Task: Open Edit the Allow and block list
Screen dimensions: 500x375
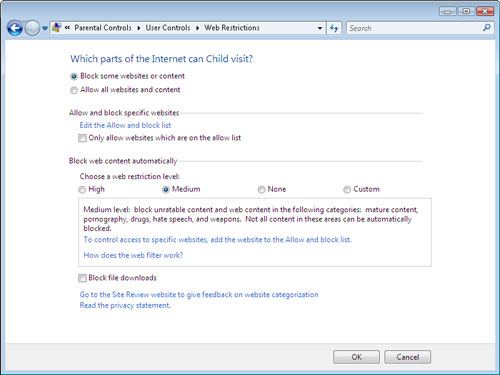Action: (125, 125)
